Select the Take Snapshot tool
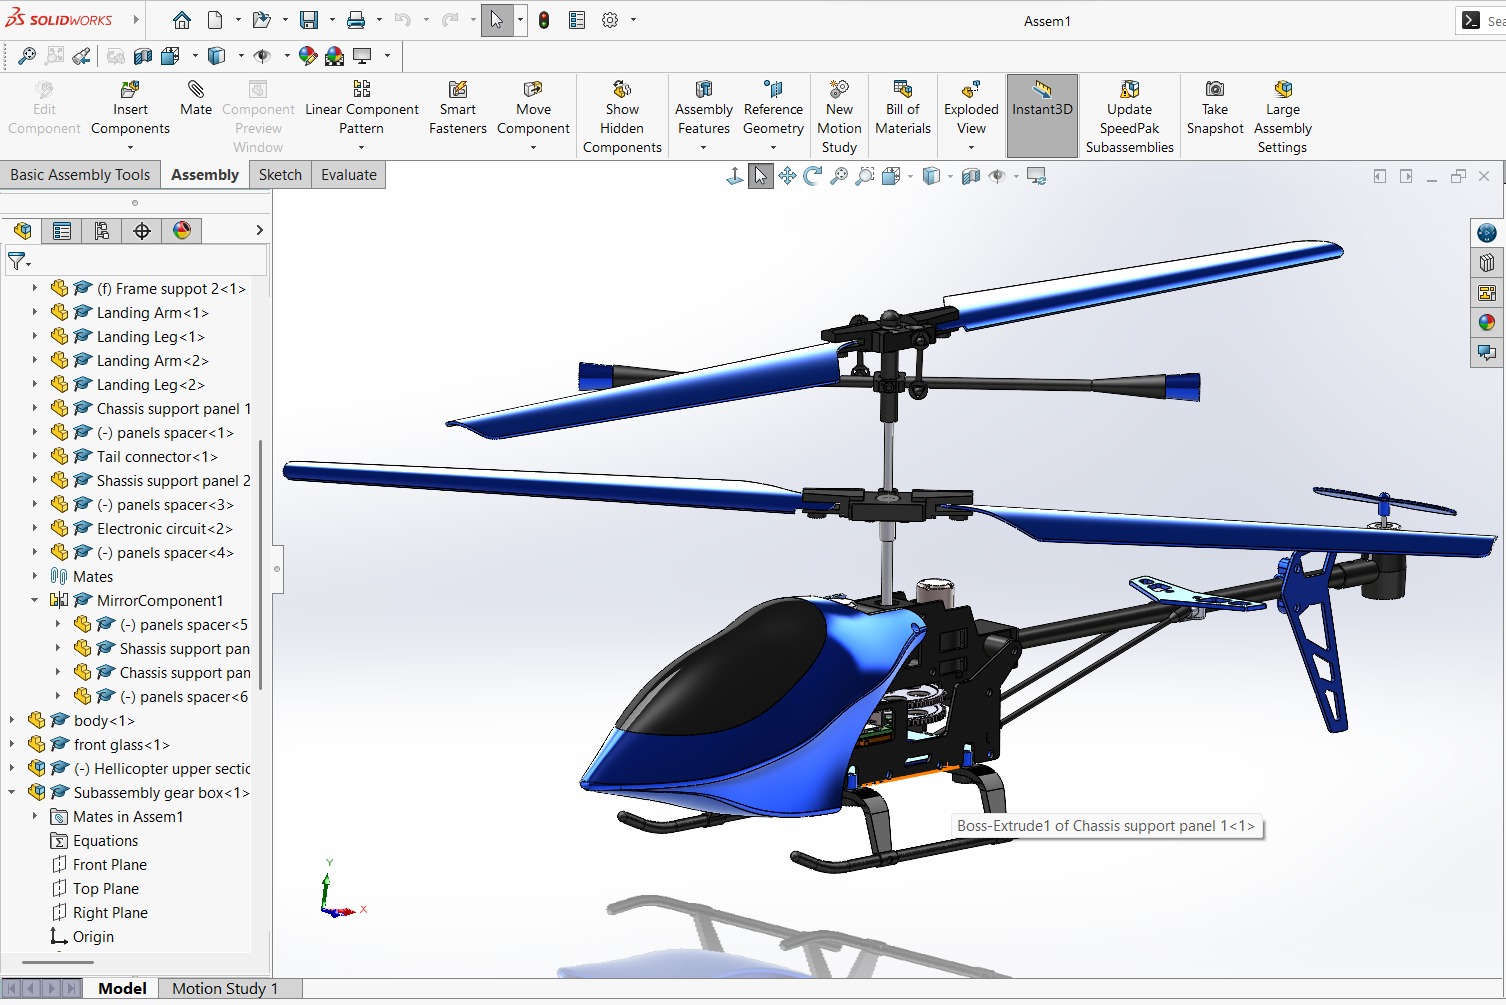The width and height of the screenshot is (1506, 1005). [x=1214, y=90]
